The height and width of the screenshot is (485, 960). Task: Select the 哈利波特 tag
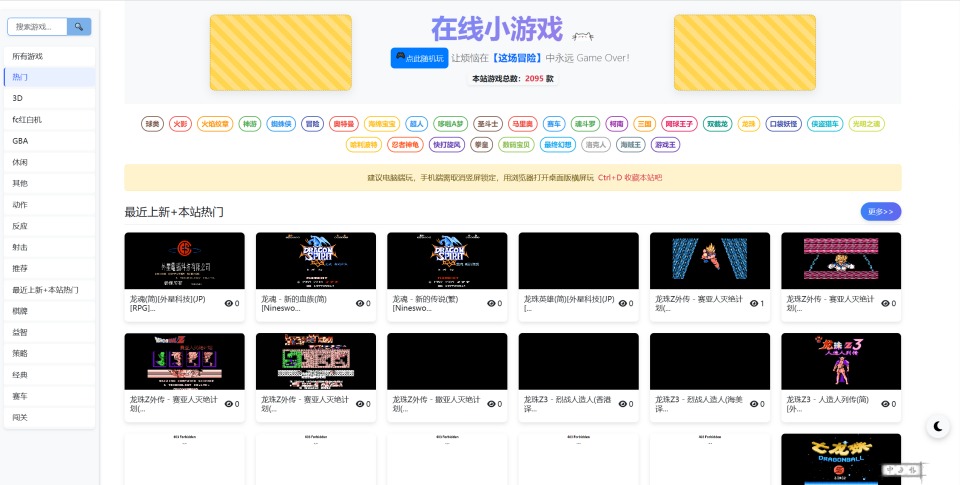(x=364, y=145)
